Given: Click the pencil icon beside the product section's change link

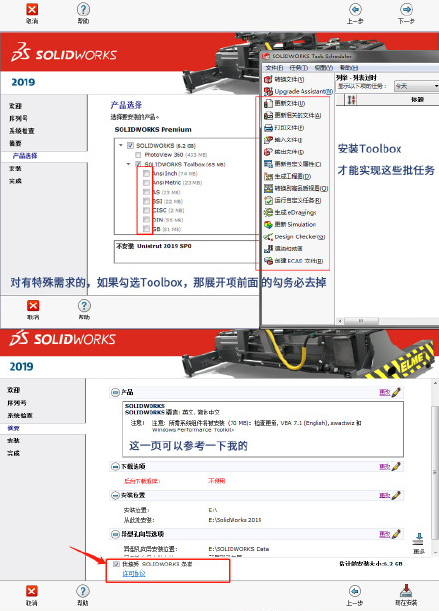Looking at the screenshot, I should point(396,392).
